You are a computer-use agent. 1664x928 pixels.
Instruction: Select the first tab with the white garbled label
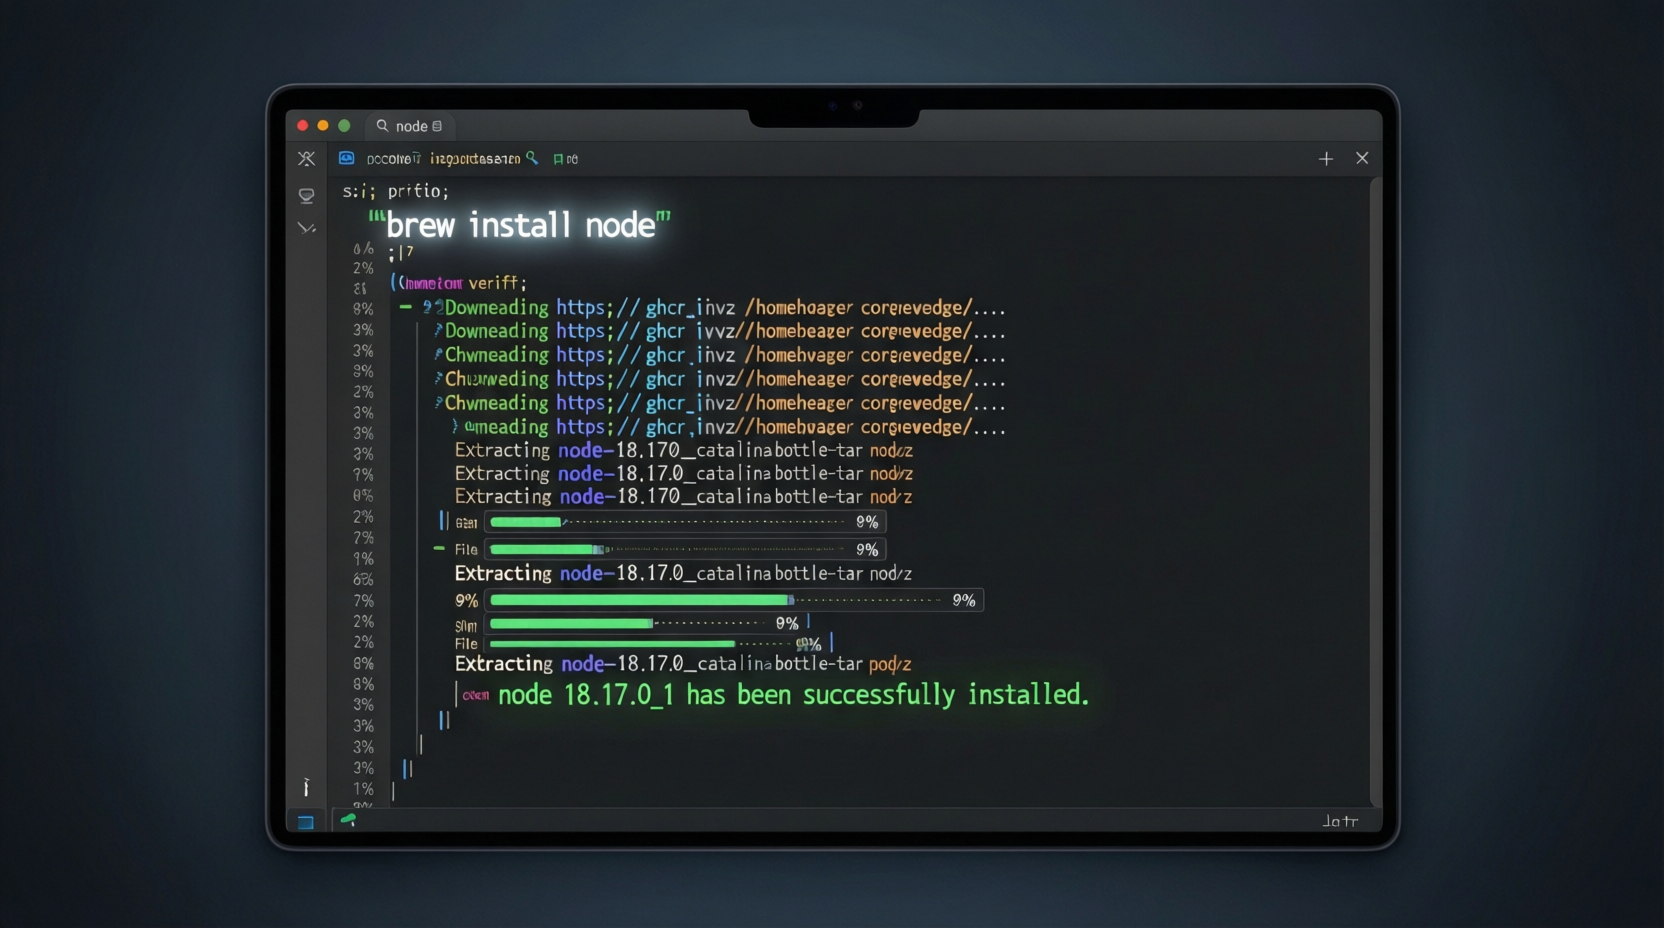pyautogui.click(x=393, y=159)
